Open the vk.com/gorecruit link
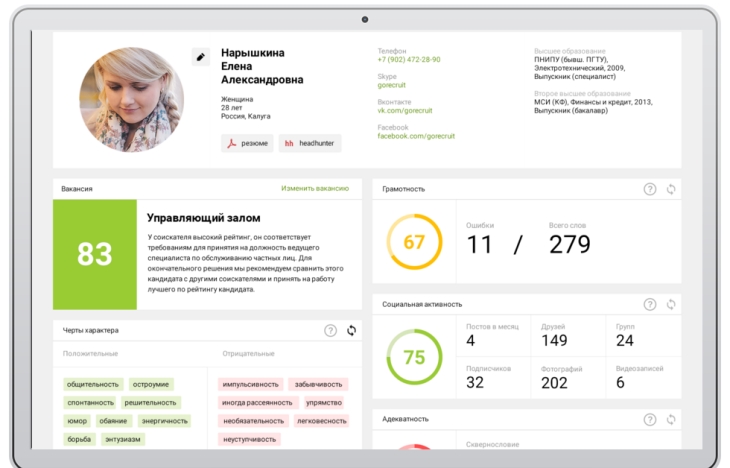This screenshot has width=730, height=468. point(405,110)
